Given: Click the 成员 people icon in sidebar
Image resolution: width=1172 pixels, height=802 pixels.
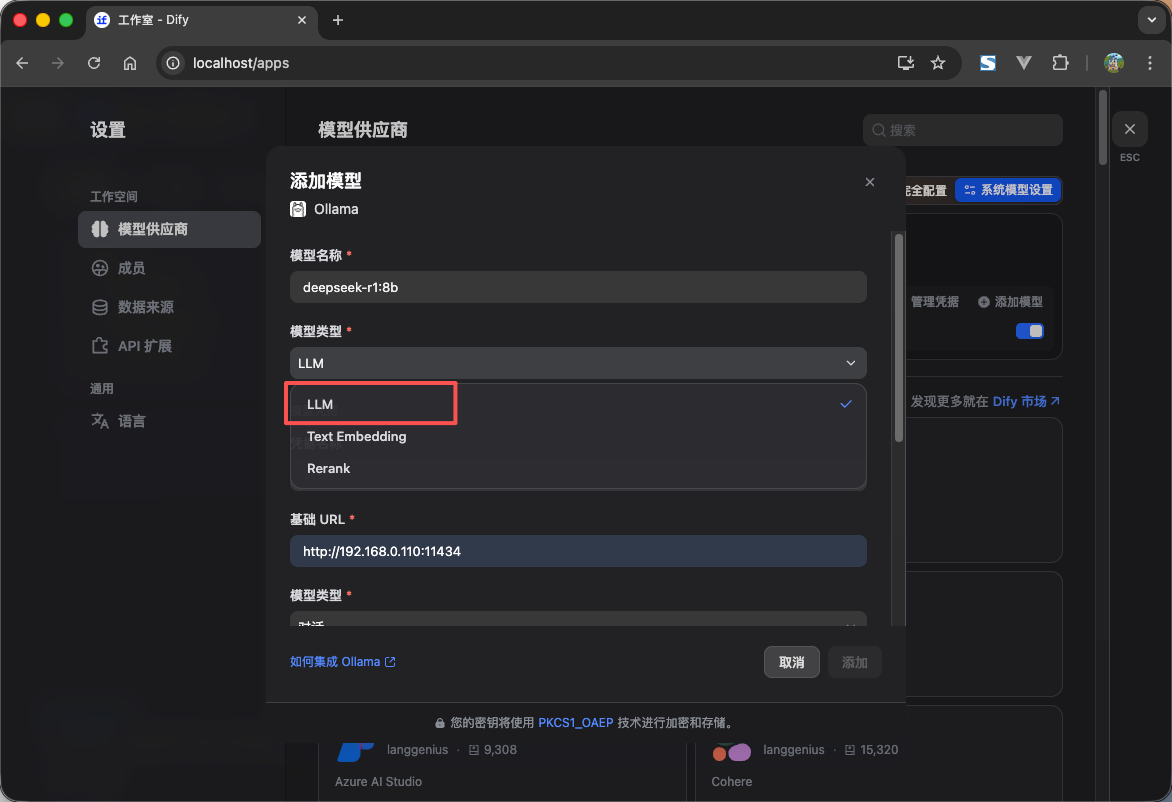Looking at the screenshot, I should 100,268.
